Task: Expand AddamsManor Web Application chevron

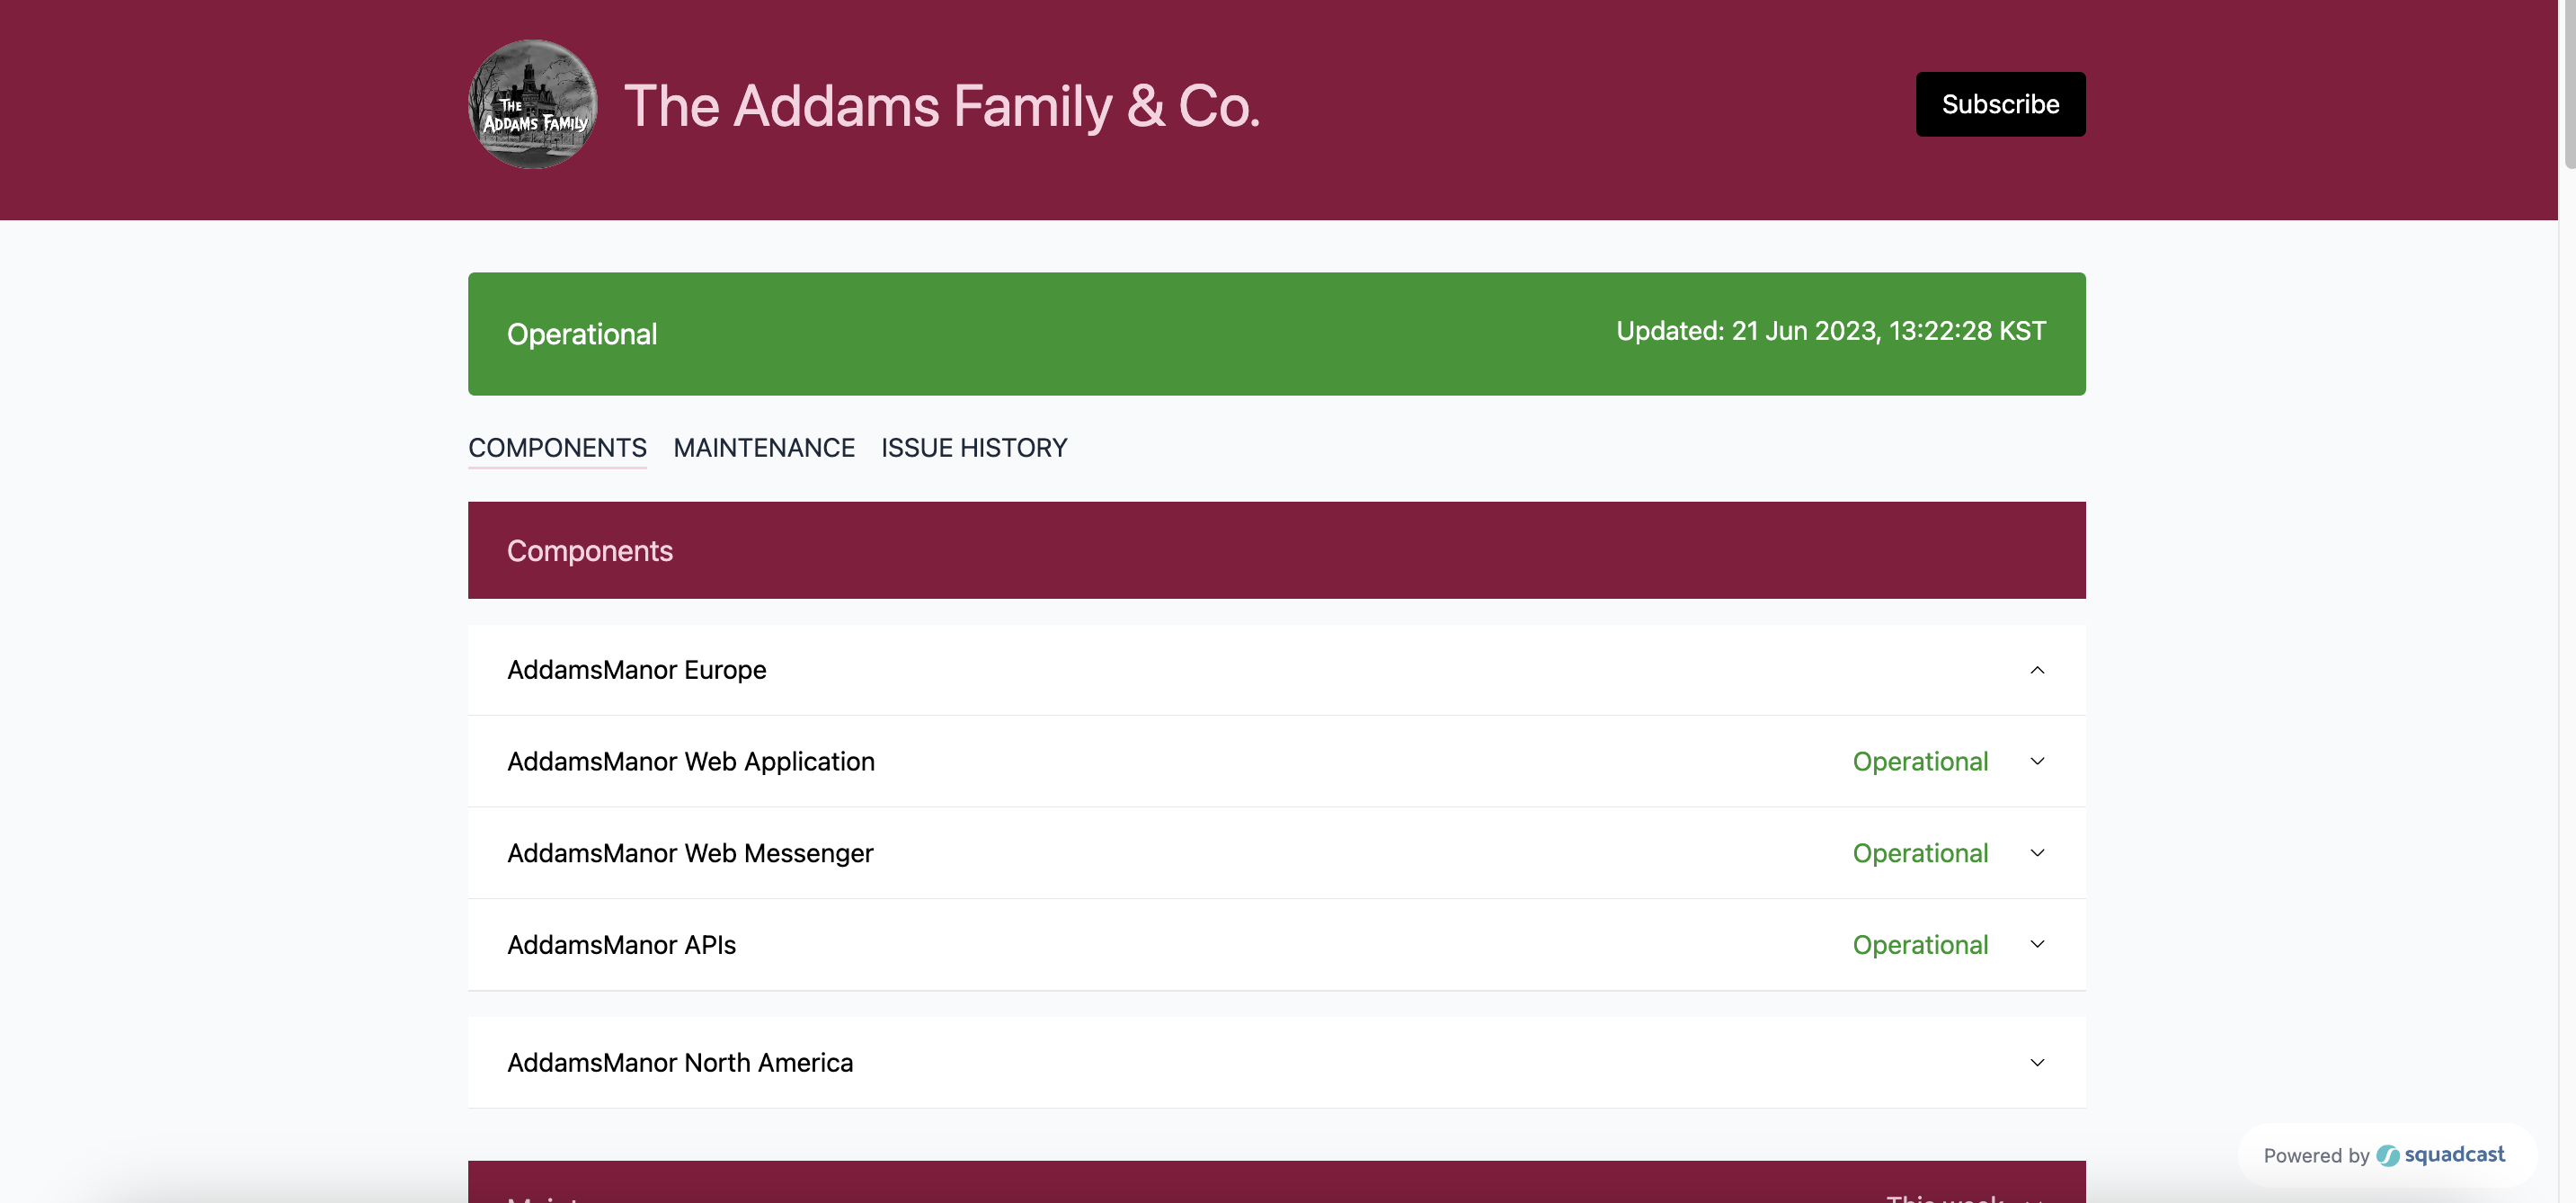Action: [2037, 762]
